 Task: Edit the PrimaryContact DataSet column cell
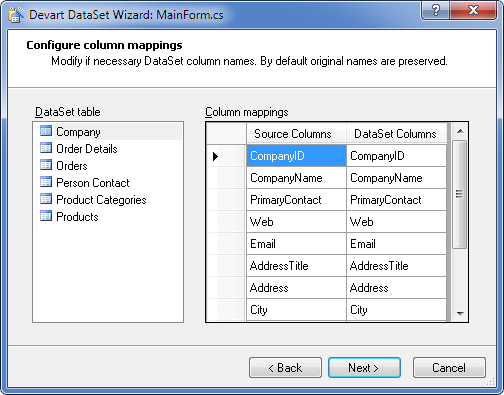396,200
